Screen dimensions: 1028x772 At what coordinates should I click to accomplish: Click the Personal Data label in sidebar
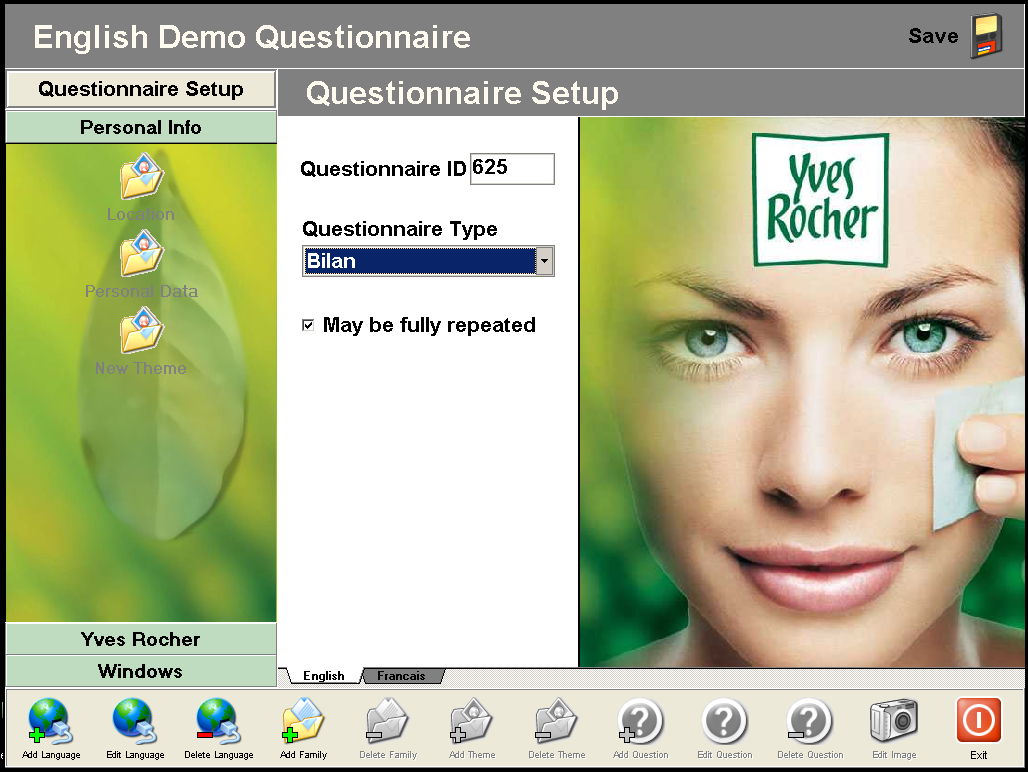[141, 291]
